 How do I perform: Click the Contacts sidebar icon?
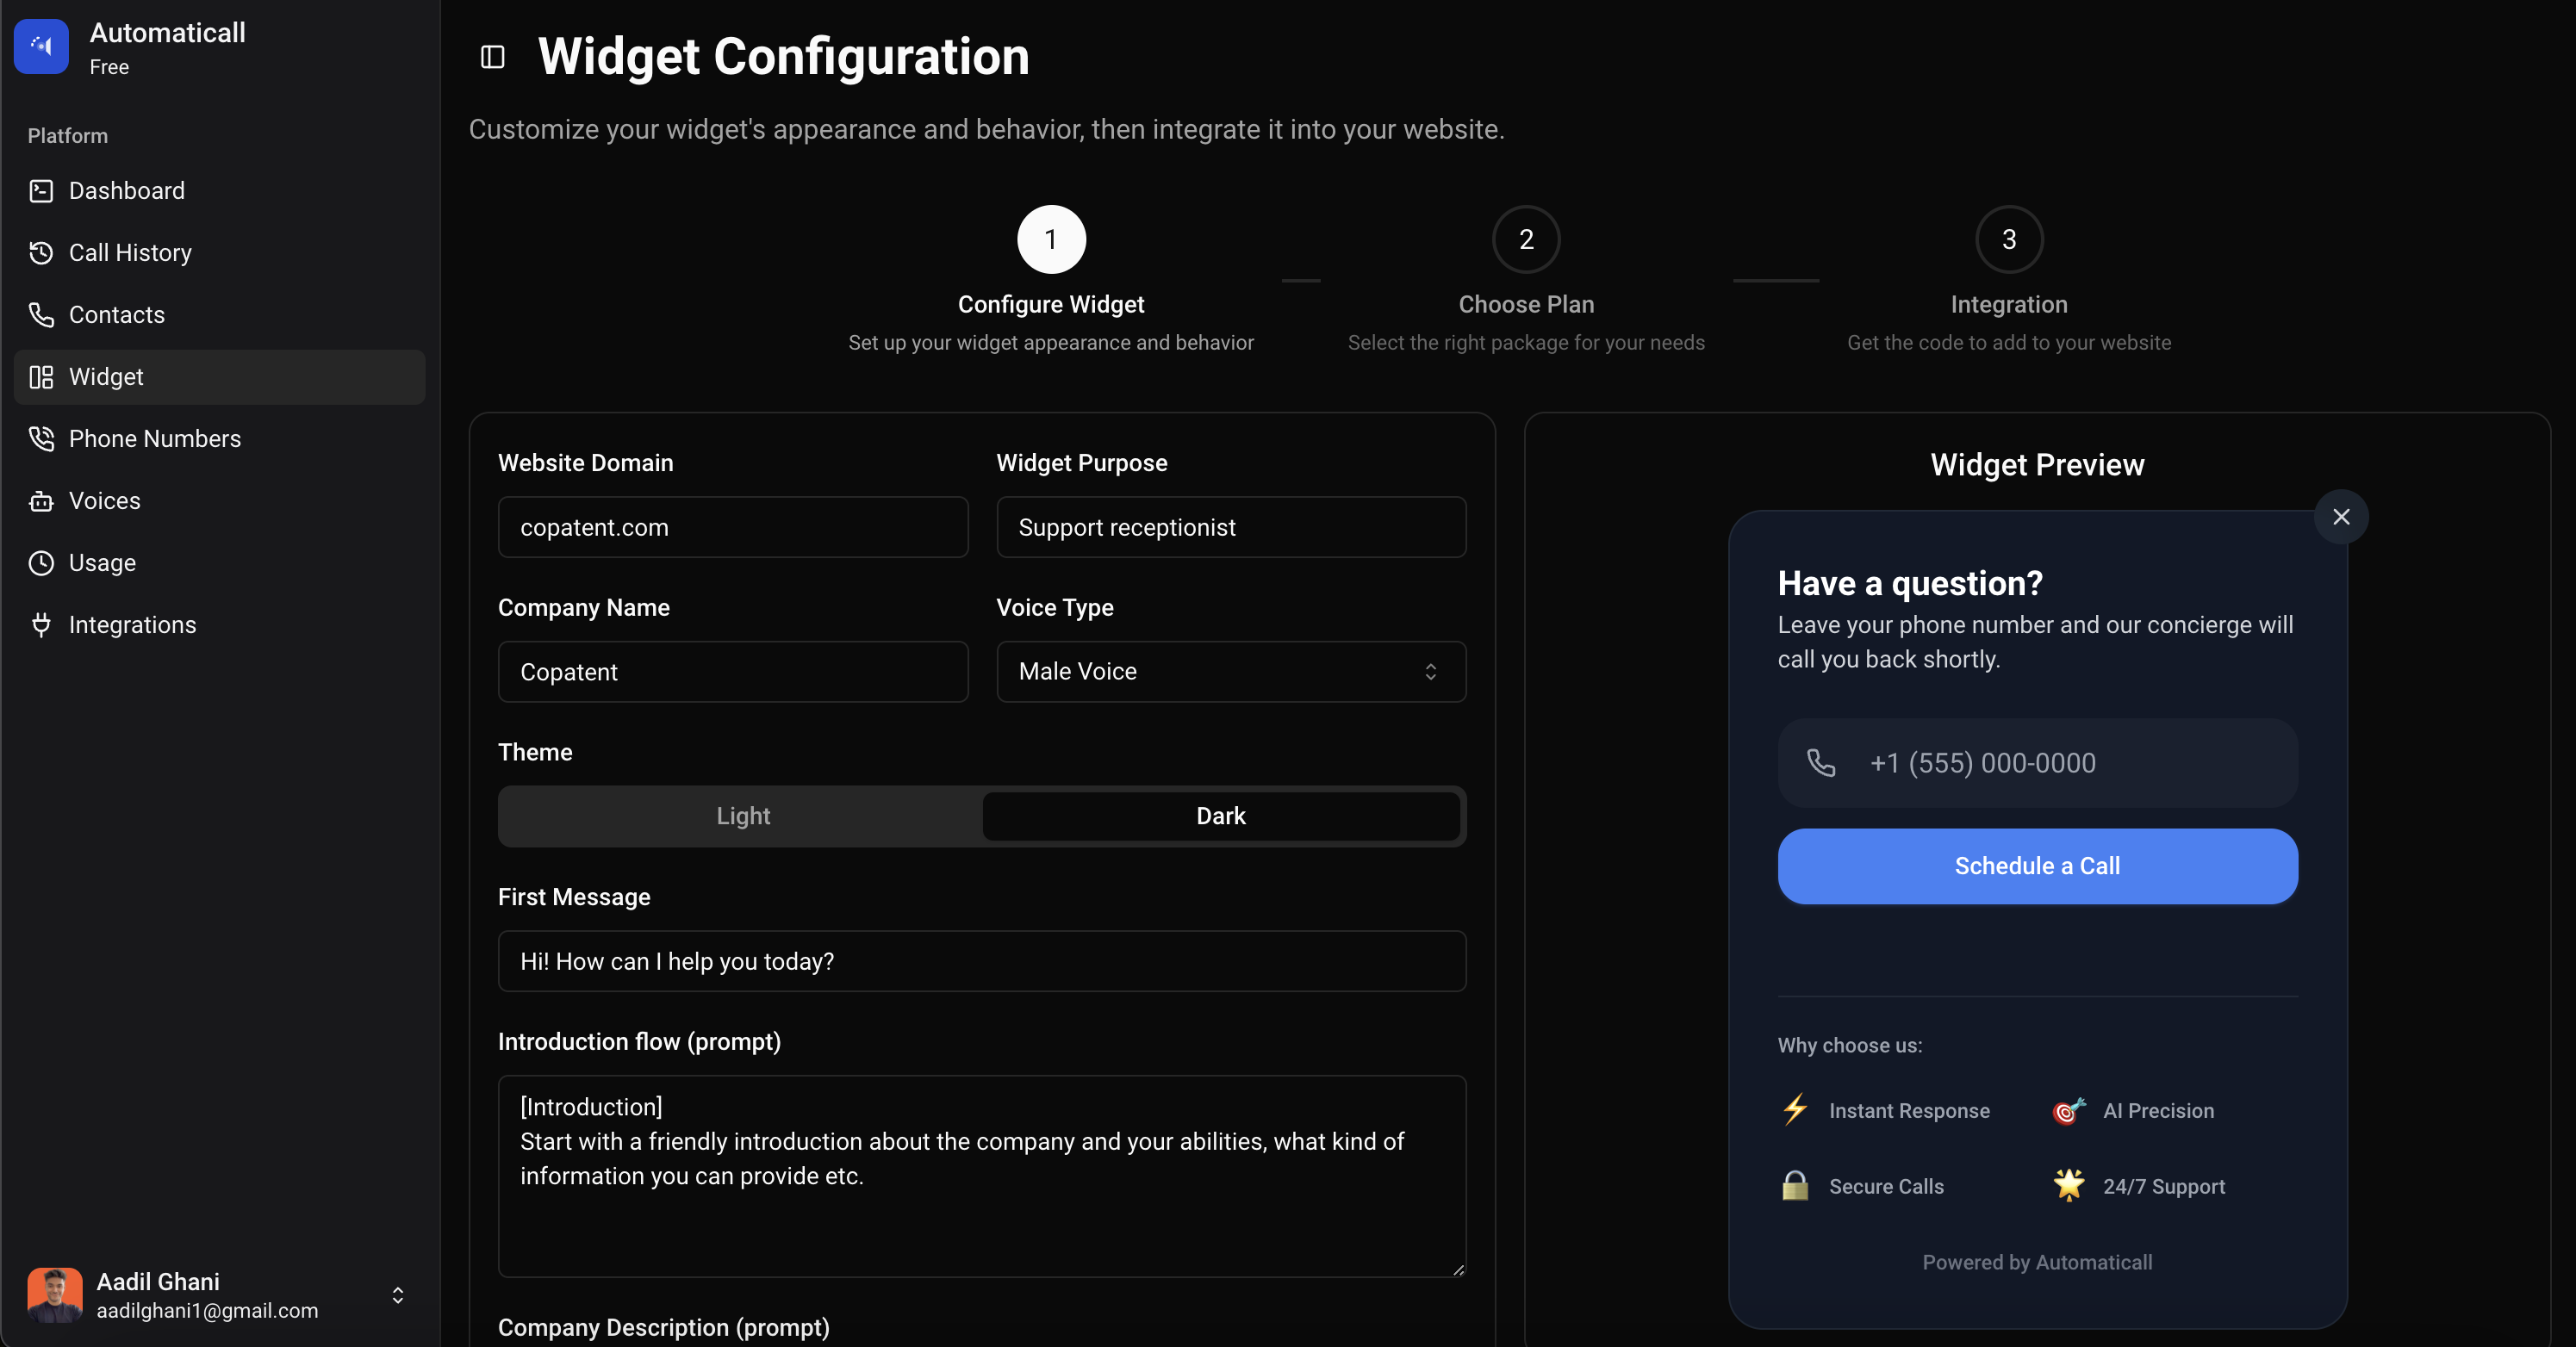(x=40, y=315)
